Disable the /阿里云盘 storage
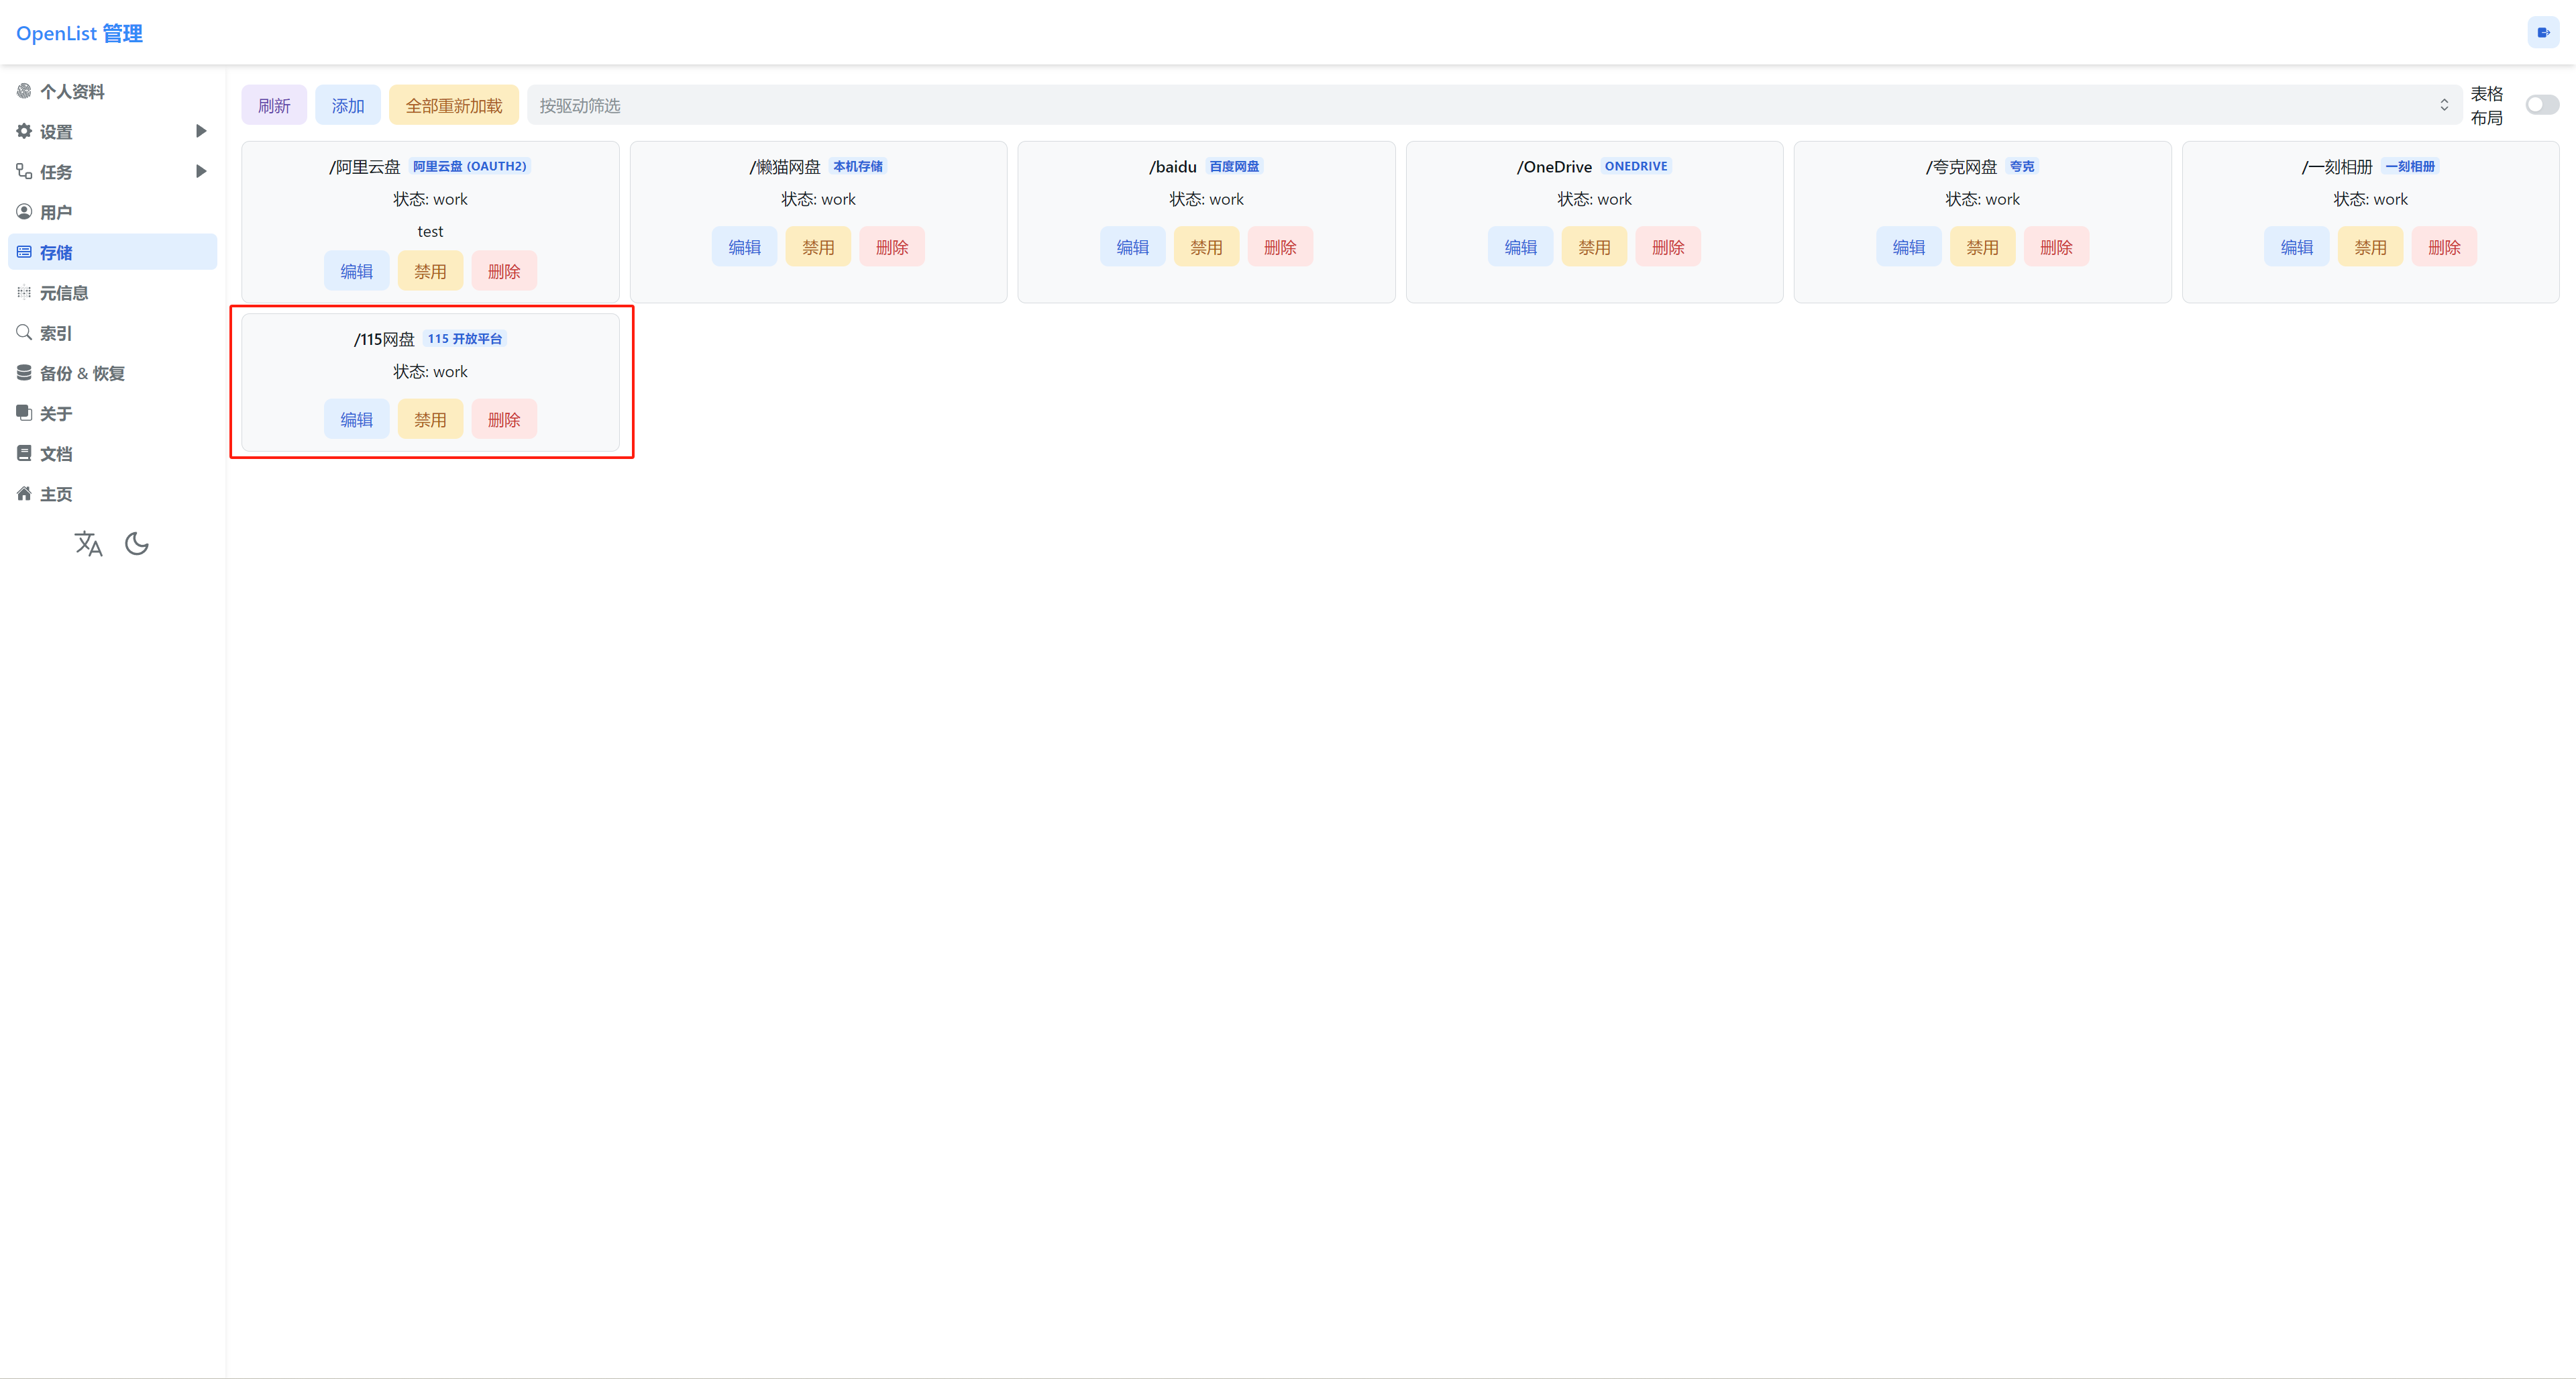Image resolution: width=2576 pixels, height=1379 pixels. point(430,271)
